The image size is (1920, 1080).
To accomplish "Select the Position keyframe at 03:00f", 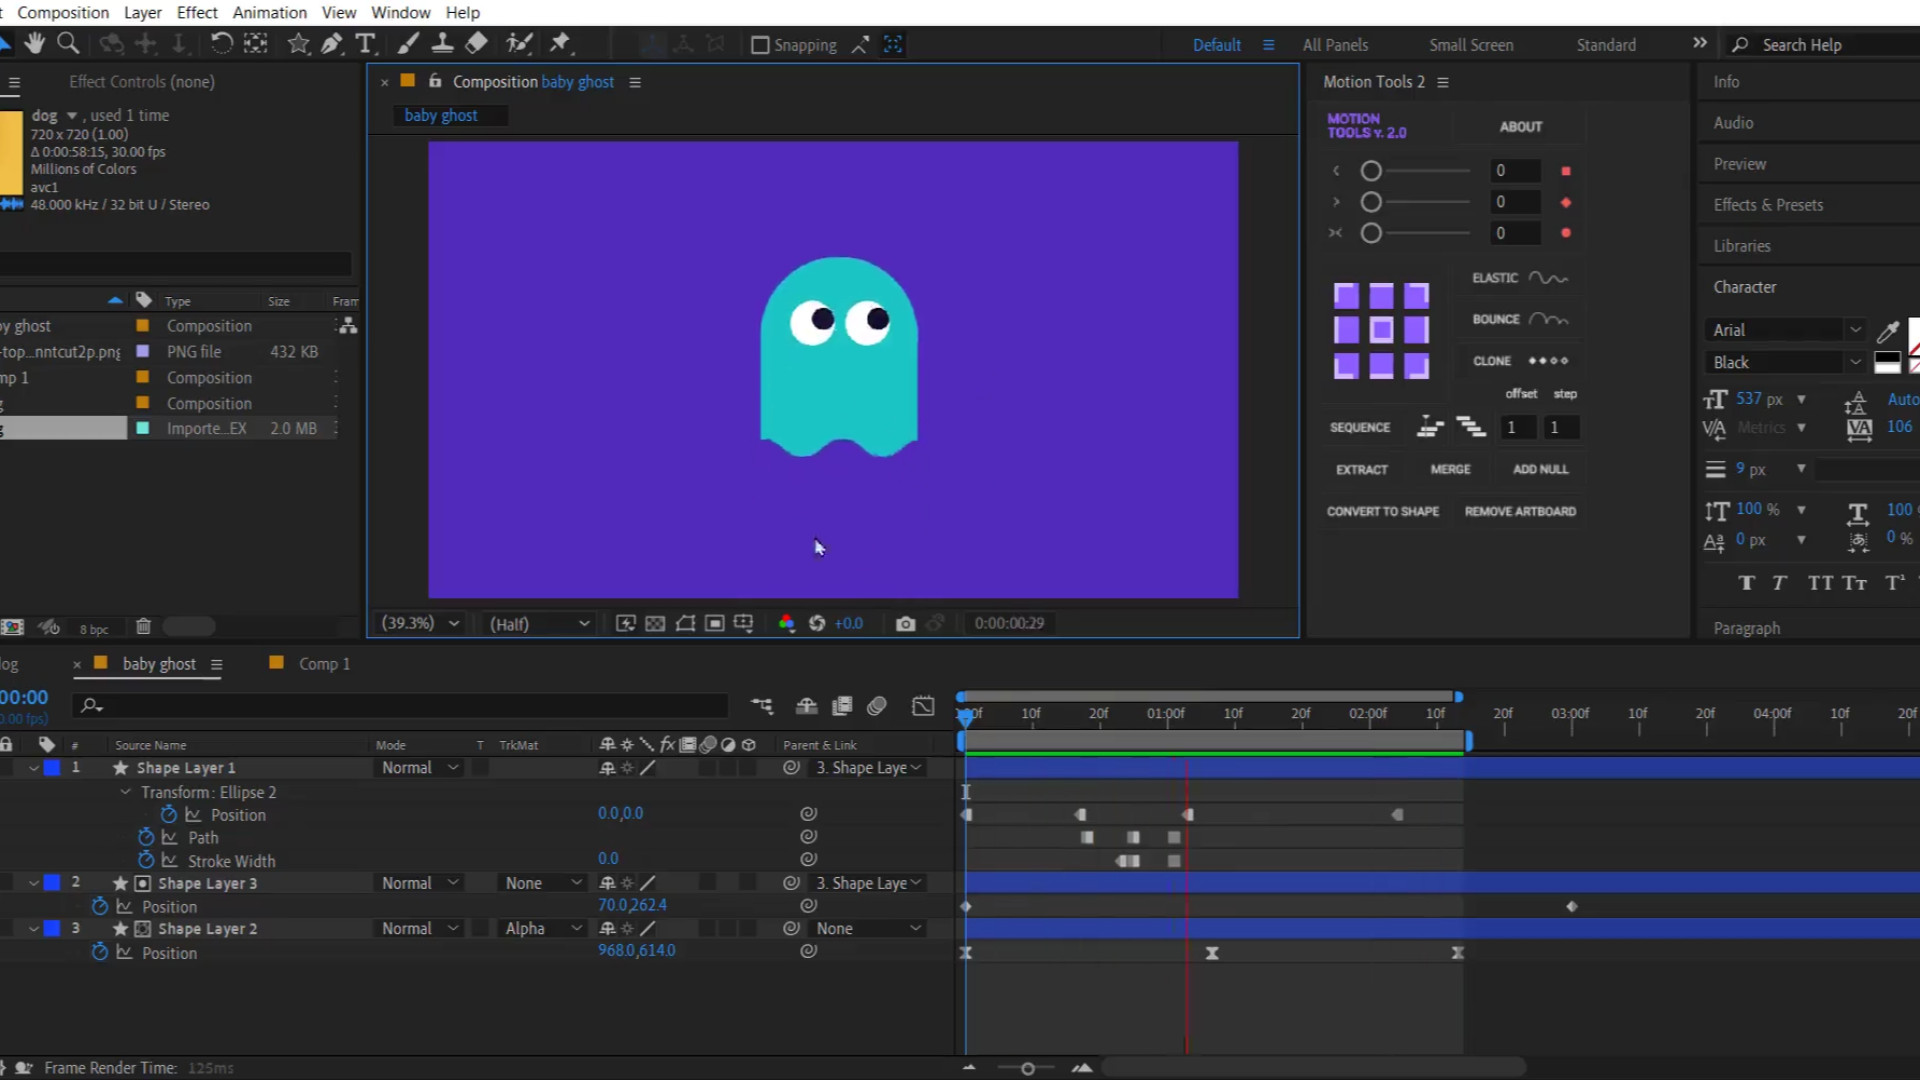I will 1571,906.
